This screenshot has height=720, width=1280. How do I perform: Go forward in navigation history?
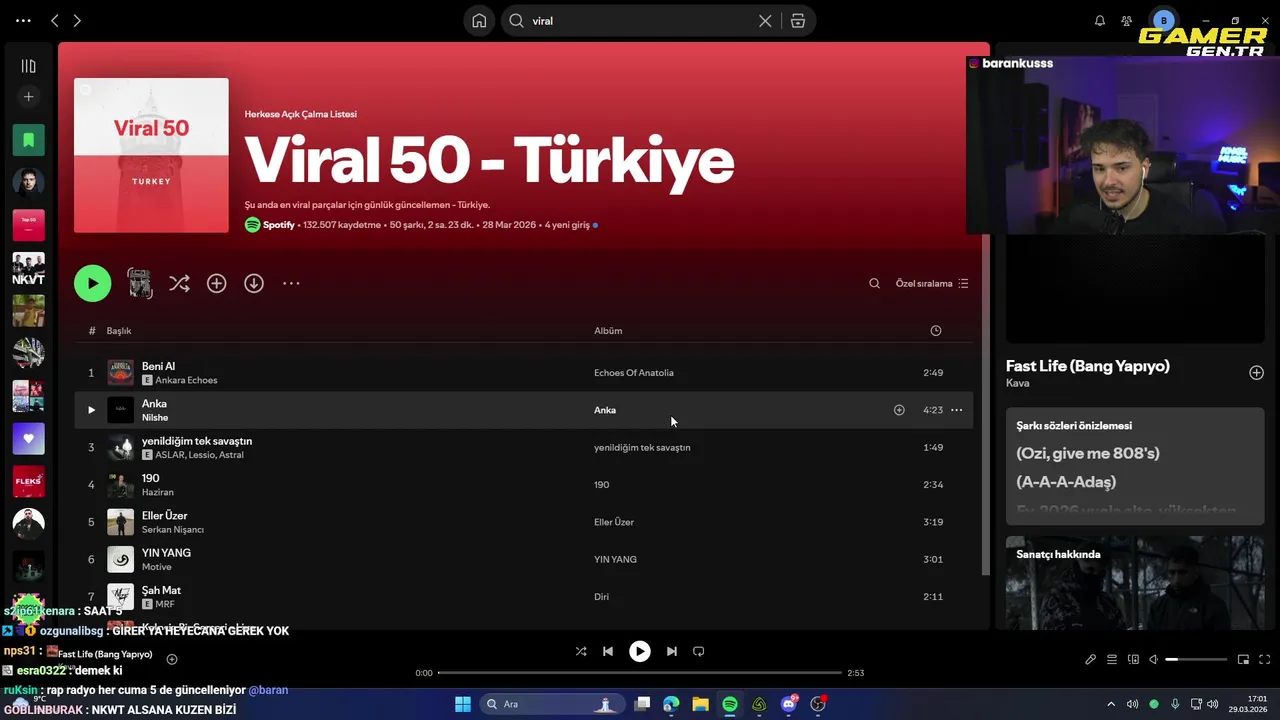pos(77,20)
